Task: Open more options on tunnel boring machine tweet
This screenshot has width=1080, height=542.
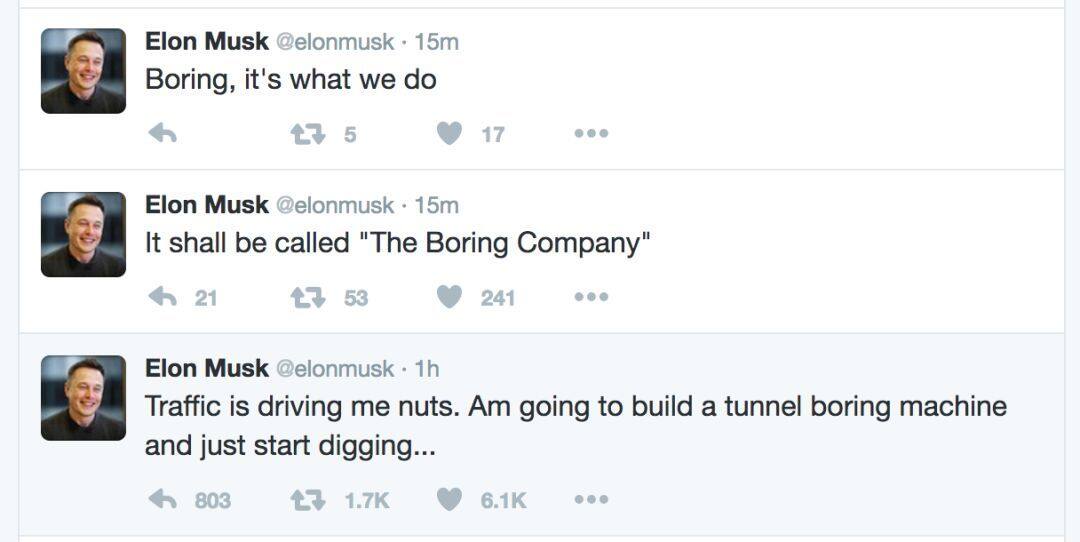Action: coord(591,499)
